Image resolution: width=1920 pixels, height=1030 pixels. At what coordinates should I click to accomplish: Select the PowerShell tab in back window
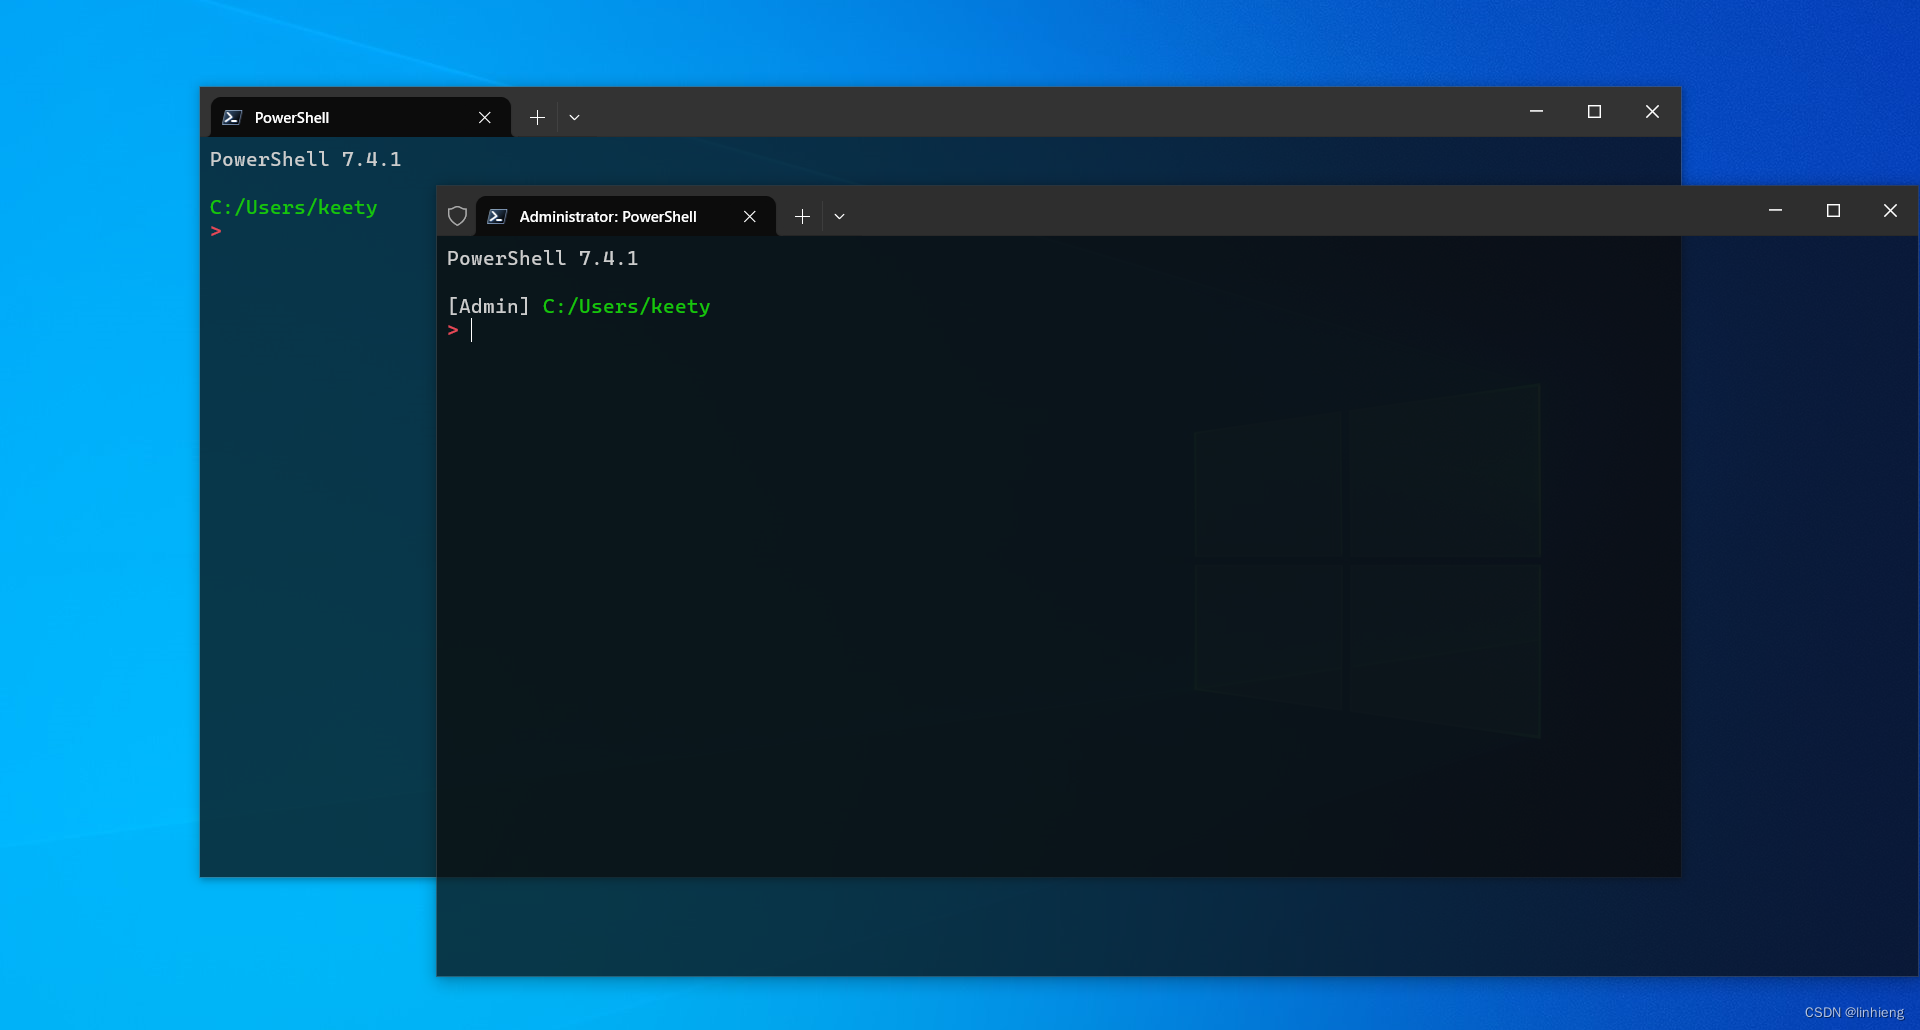pos(360,117)
